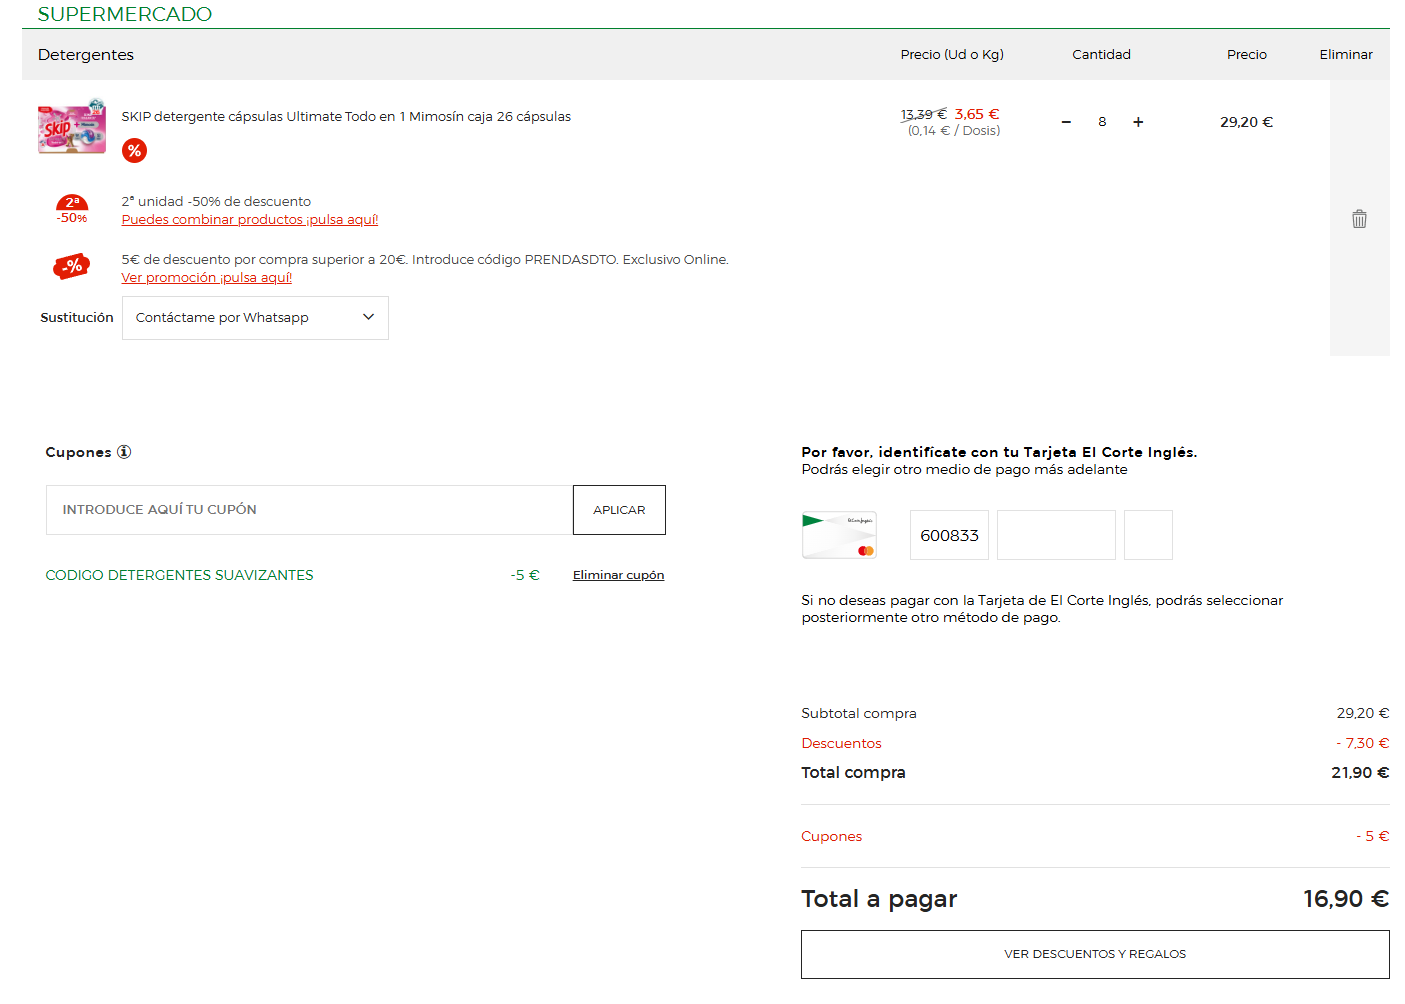Click the SKIP detergente cápsulas product name

[346, 117]
